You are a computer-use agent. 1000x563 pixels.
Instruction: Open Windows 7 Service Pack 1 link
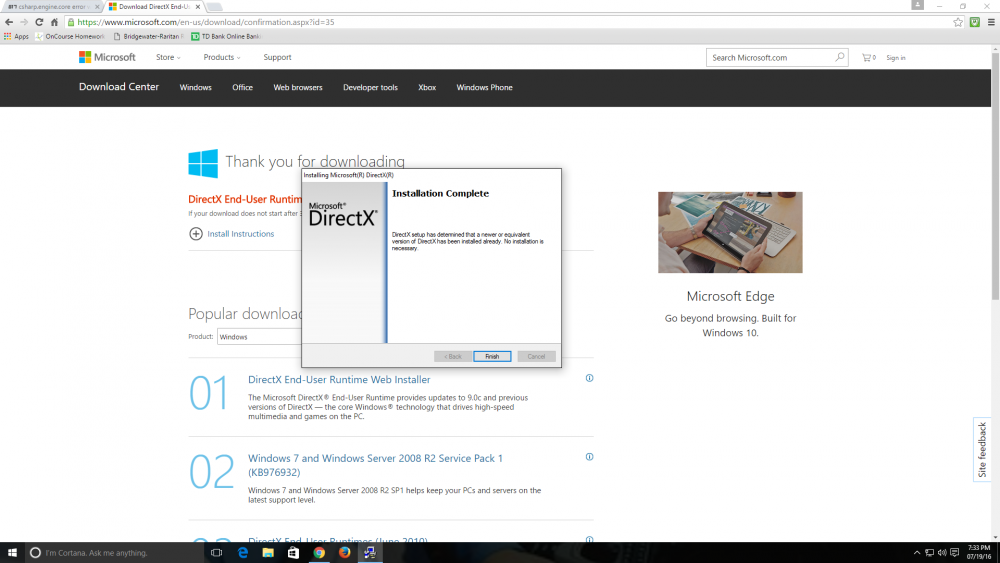[x=375, y=465]
